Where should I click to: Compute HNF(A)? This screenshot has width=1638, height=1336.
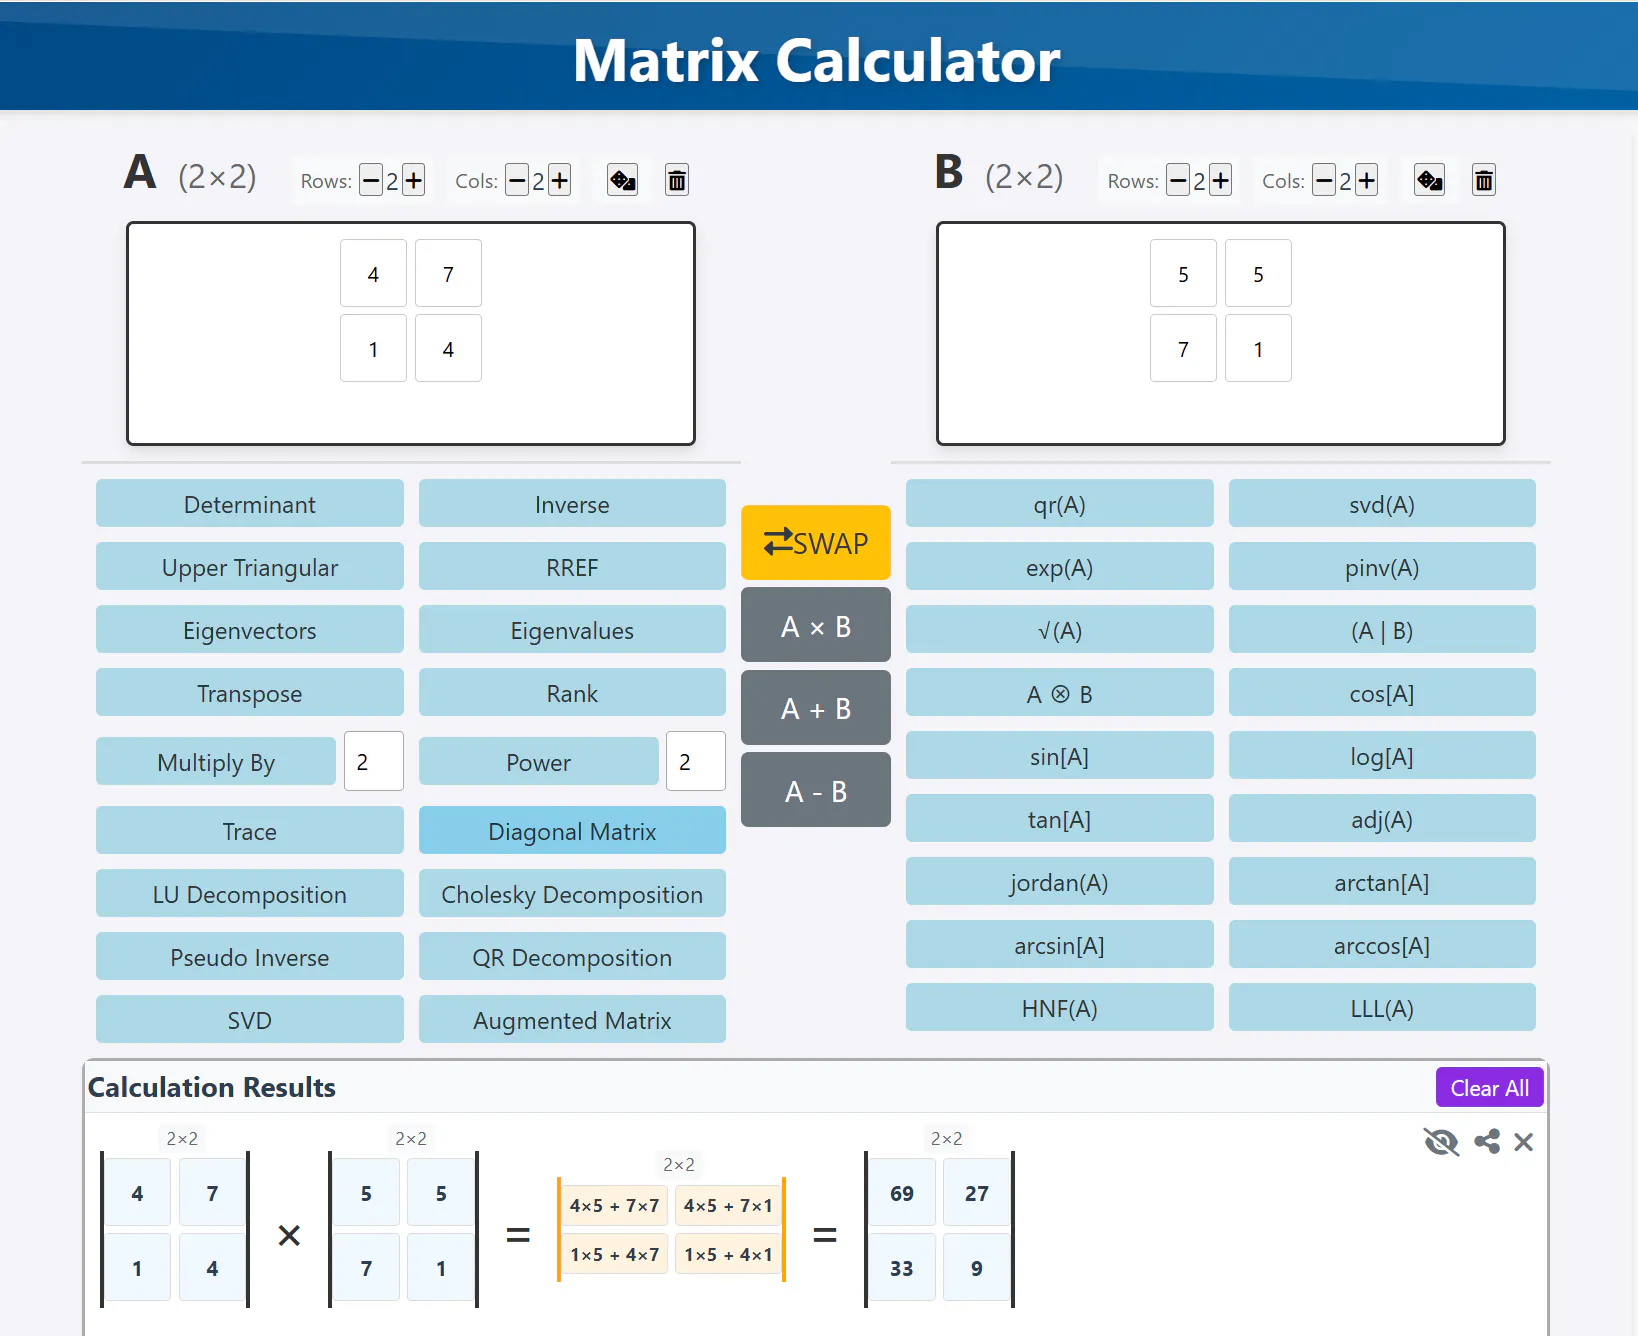coord(1059,1008)
